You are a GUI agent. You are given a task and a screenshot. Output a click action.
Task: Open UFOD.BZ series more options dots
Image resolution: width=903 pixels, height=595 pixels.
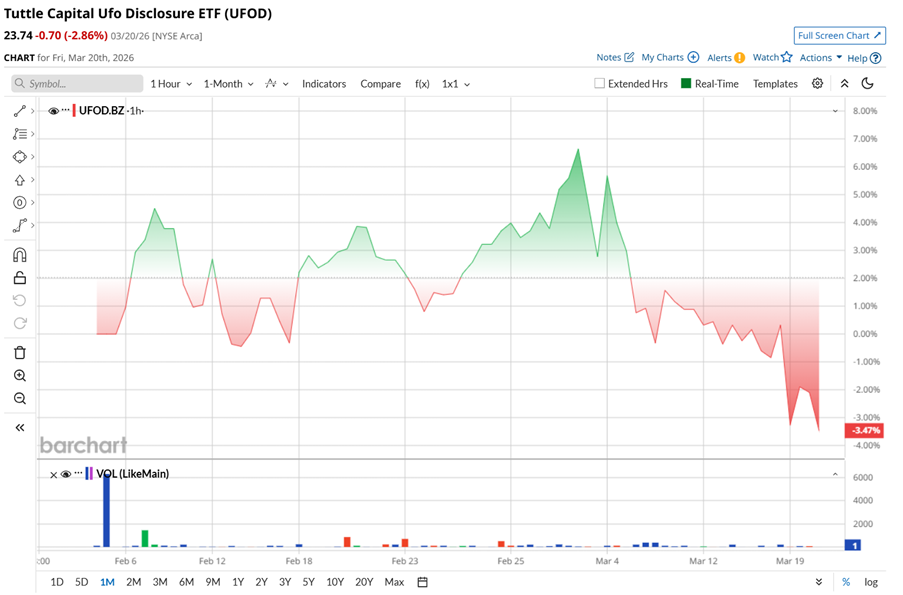coord(66,109)
